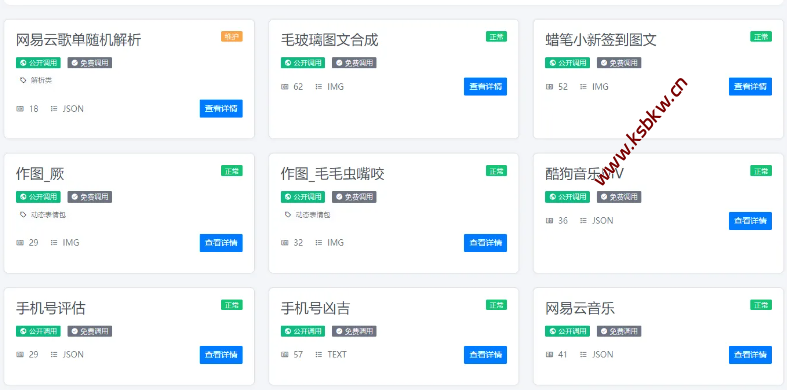Open details for 网易云歌单随机解析
This screenshot has height=390, width=787.
221,108
